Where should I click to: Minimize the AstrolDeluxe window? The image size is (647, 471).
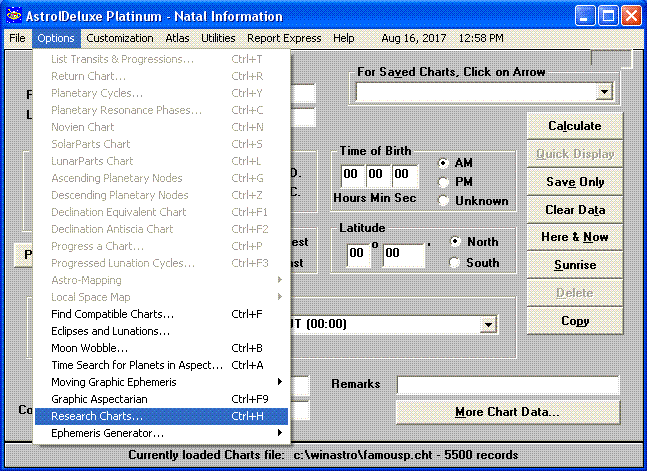pyautogui.click(x=585, y=16)
